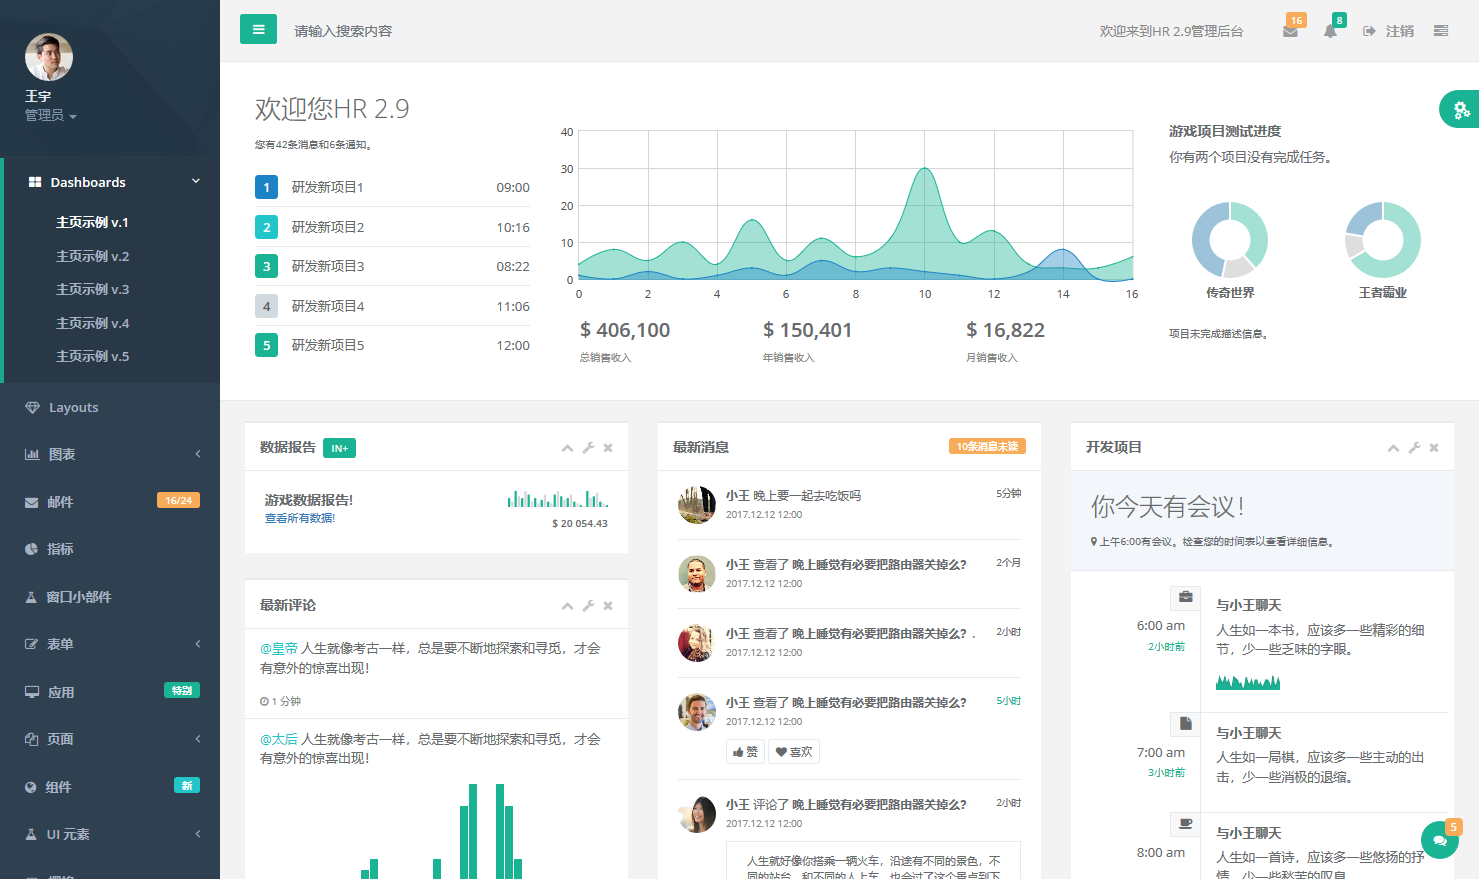Screen dimensions: 1479x879
Task: Select 主页示例 v.1
Action: coord(92,222)
